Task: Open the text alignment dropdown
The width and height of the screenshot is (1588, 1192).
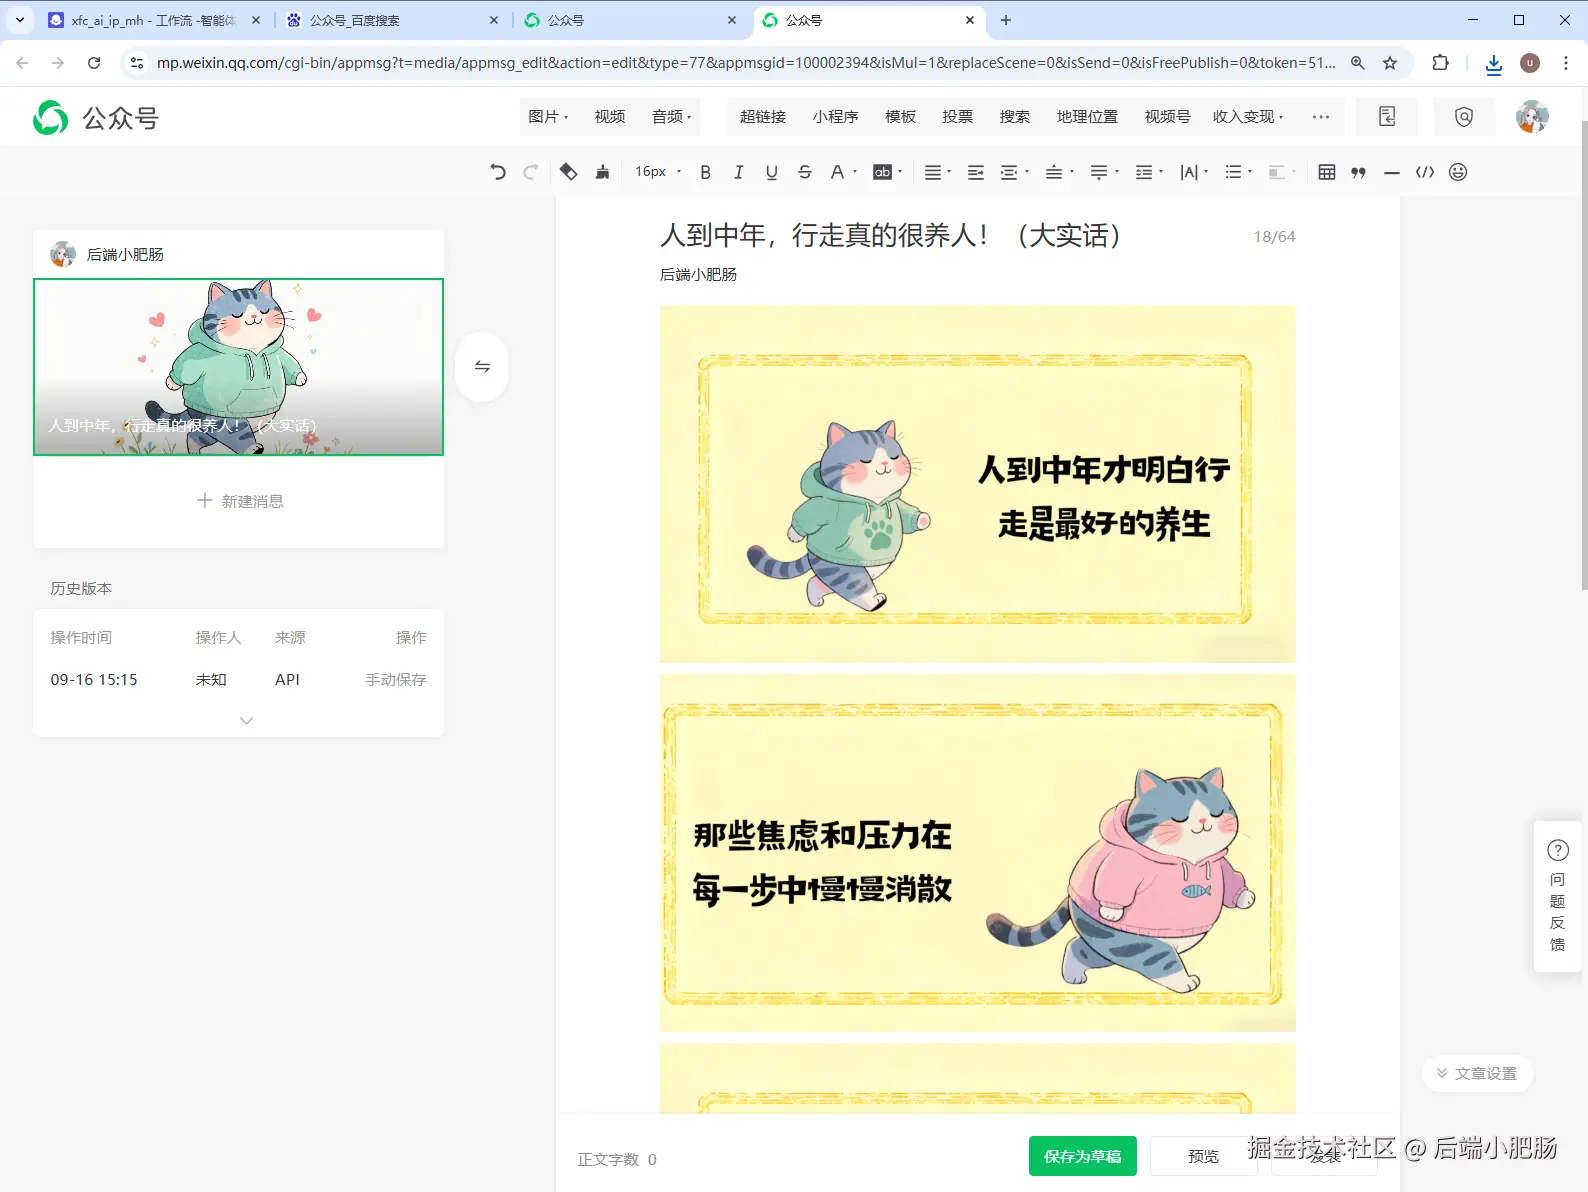Action: coord(937,172)
